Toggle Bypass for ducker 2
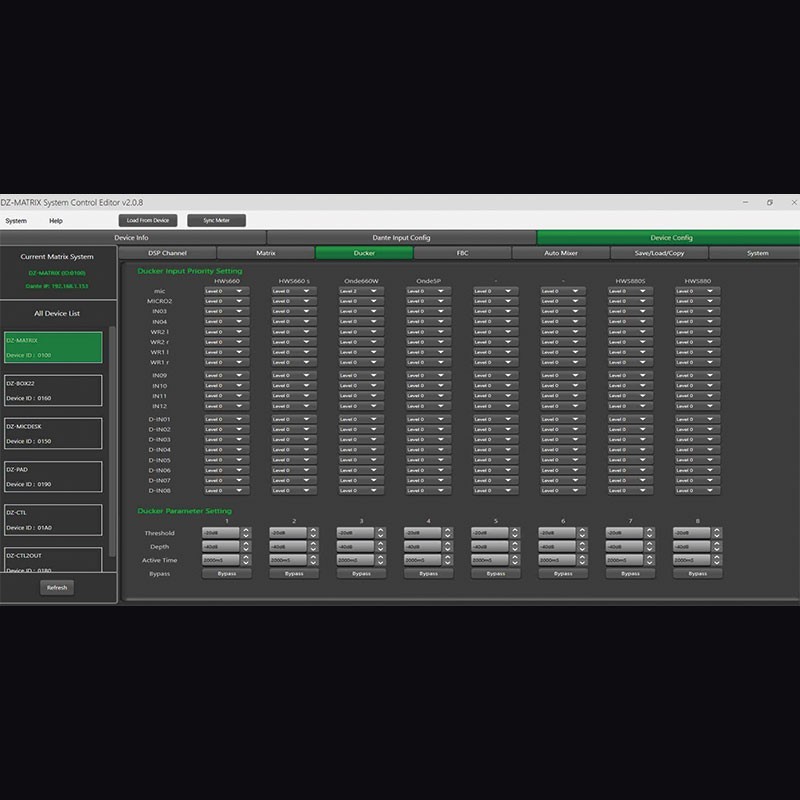The width and height of the screenshot is (800, 800). click(x=294, y=574)
